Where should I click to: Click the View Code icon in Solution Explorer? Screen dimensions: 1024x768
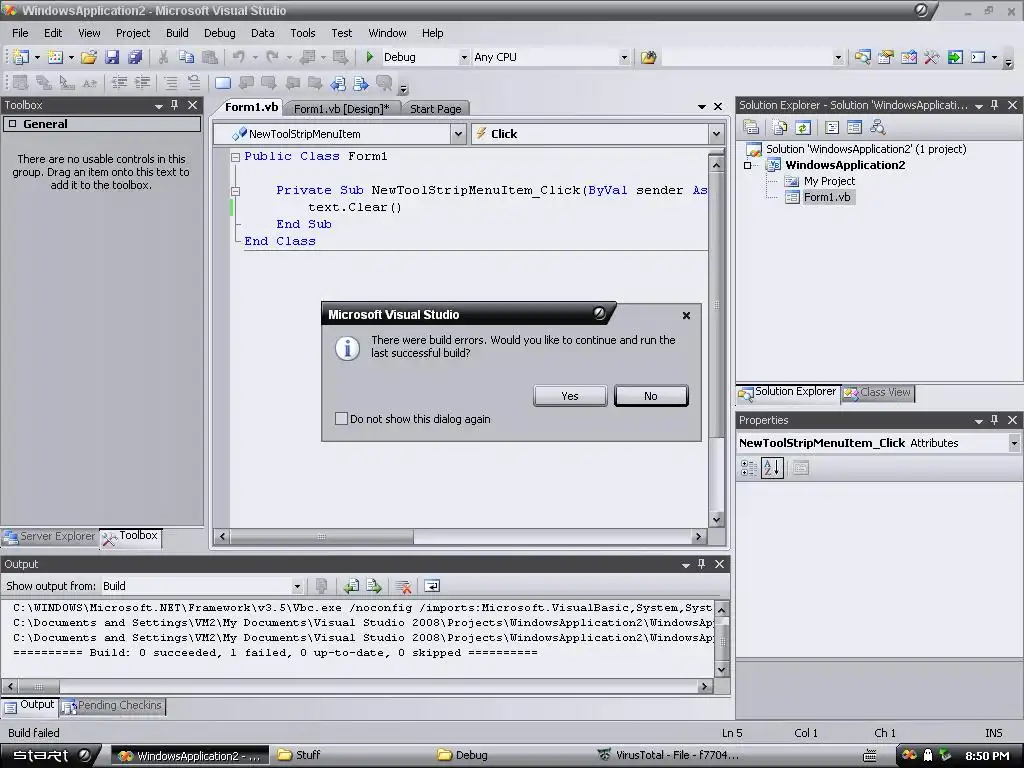[831, 127]
